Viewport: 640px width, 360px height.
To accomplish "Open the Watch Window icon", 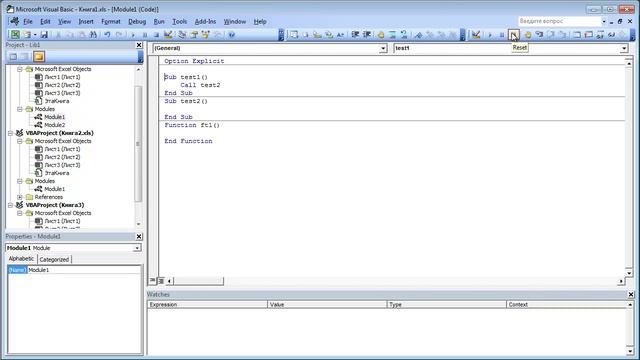I will (600, 35).
